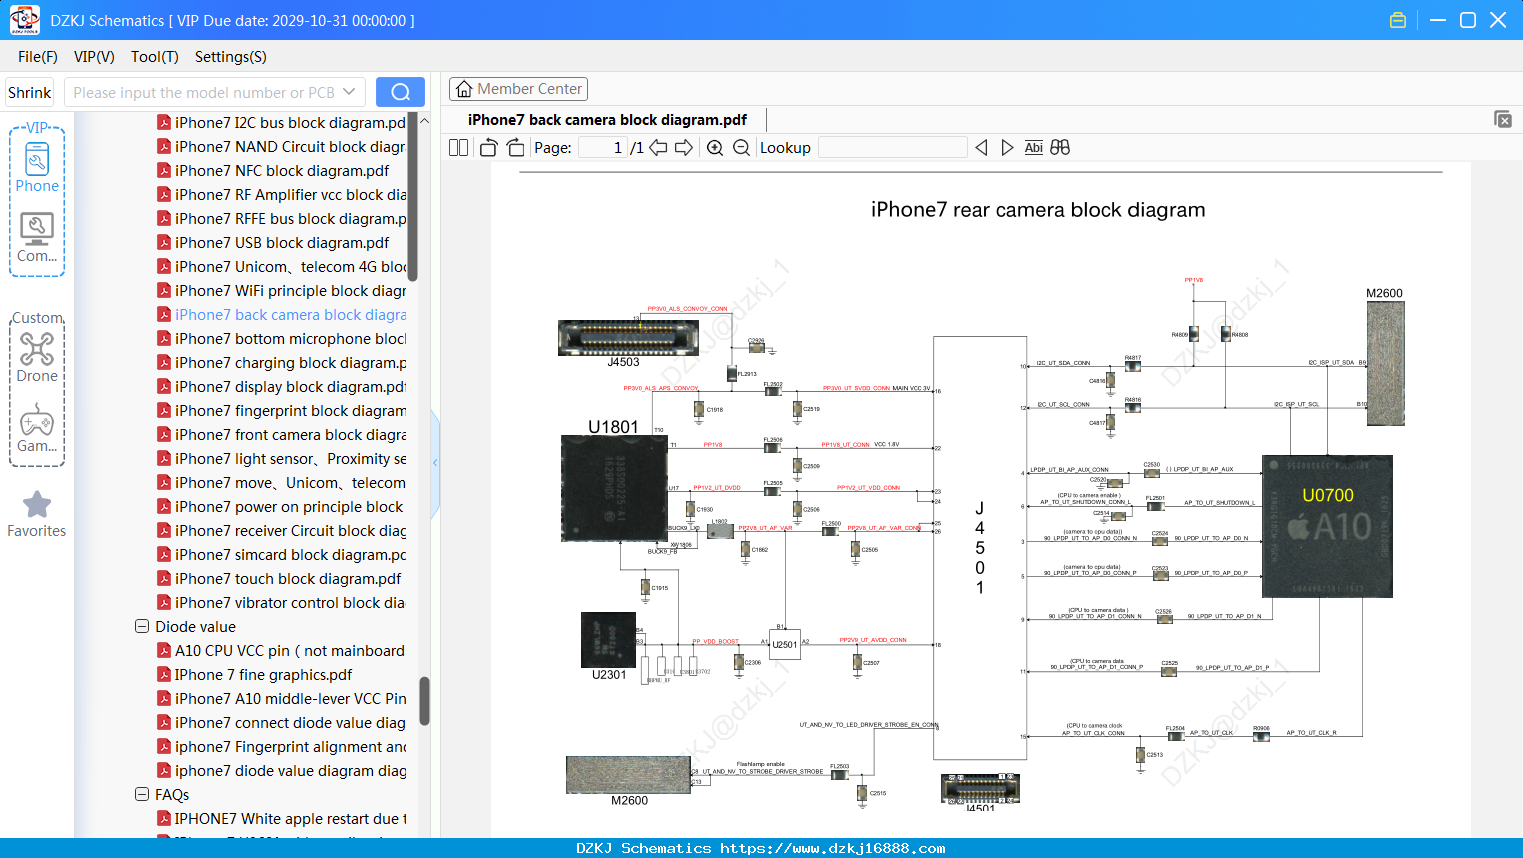Select iPhone7 back camera block diagram in tree
The width and height of the screenshot is (1523, 858).
point(290,315)
